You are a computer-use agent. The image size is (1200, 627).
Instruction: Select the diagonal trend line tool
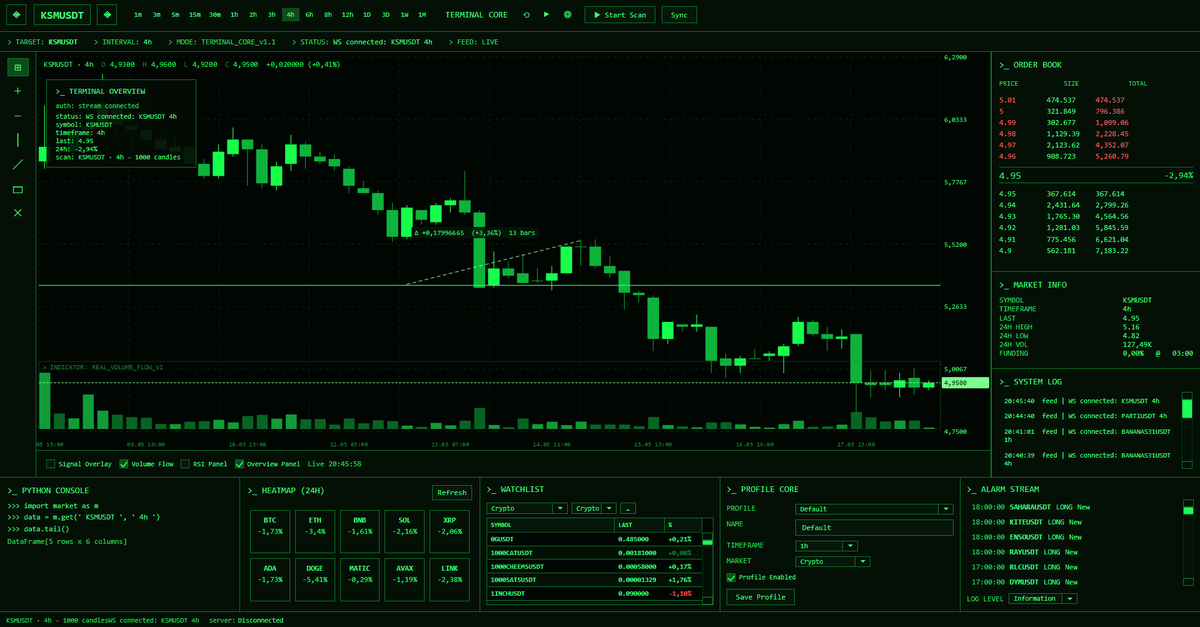coord(18,164)
